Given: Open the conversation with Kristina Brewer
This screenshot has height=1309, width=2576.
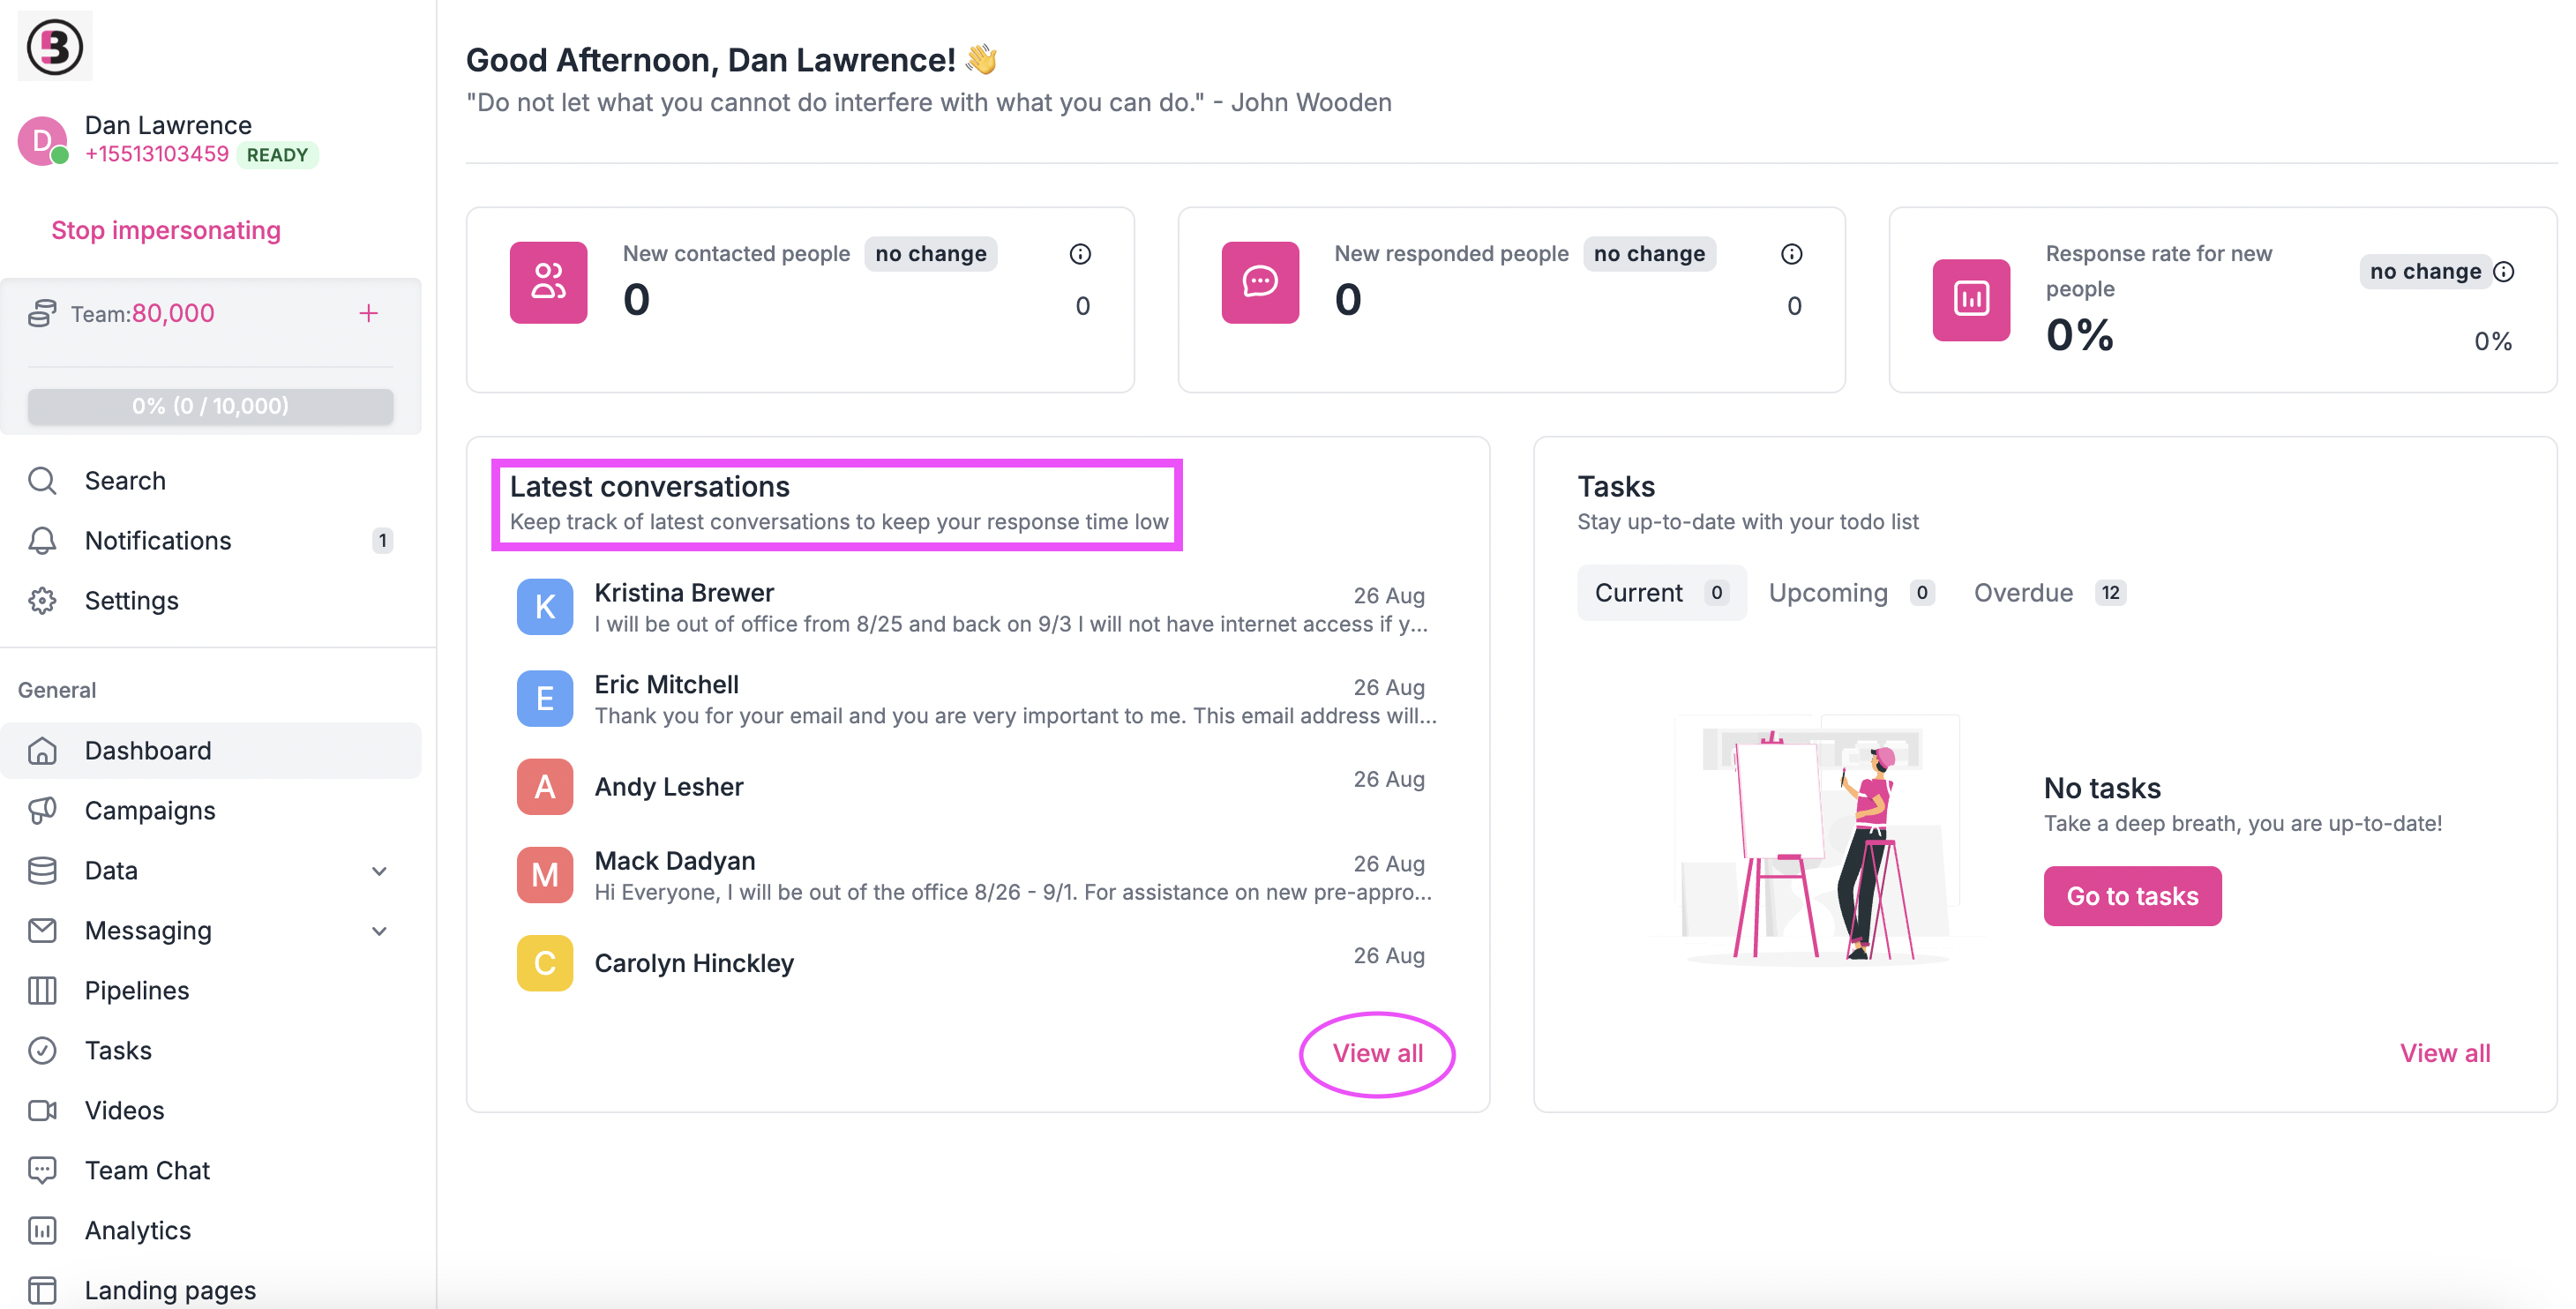Looking at the screenshot, I should click(684, 592).
